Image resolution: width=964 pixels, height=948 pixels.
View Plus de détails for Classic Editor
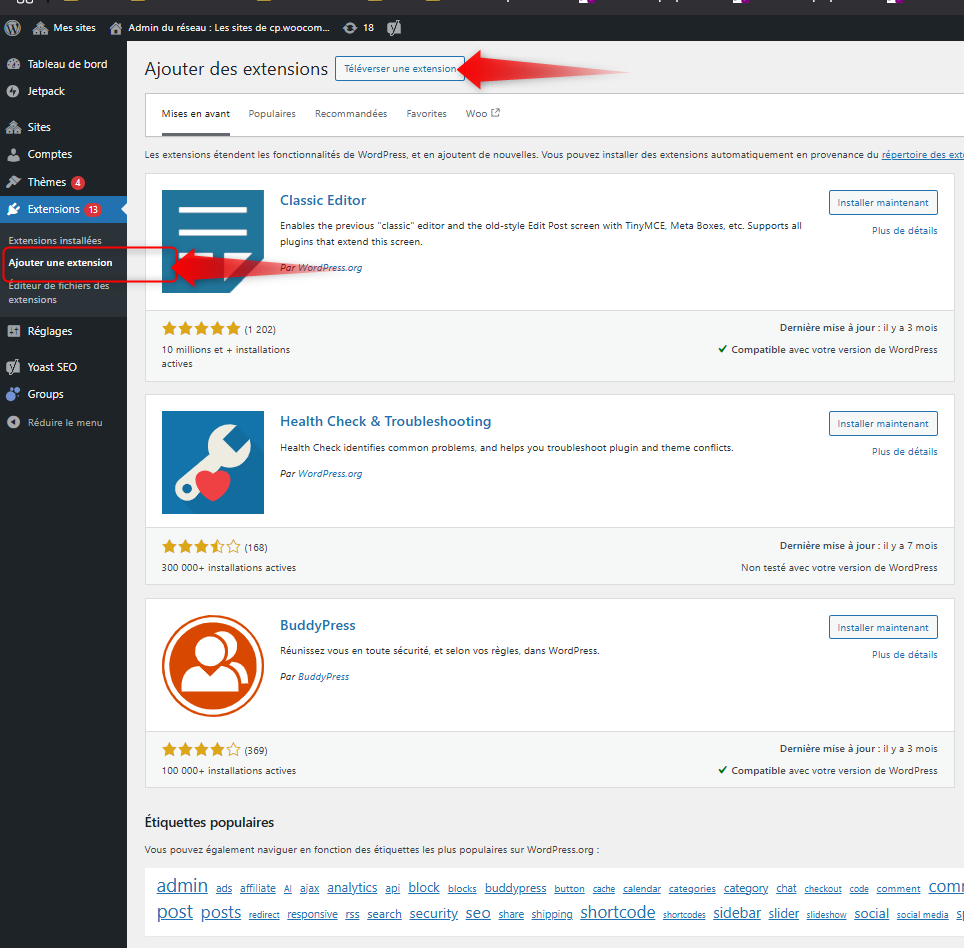coord(904,231)
